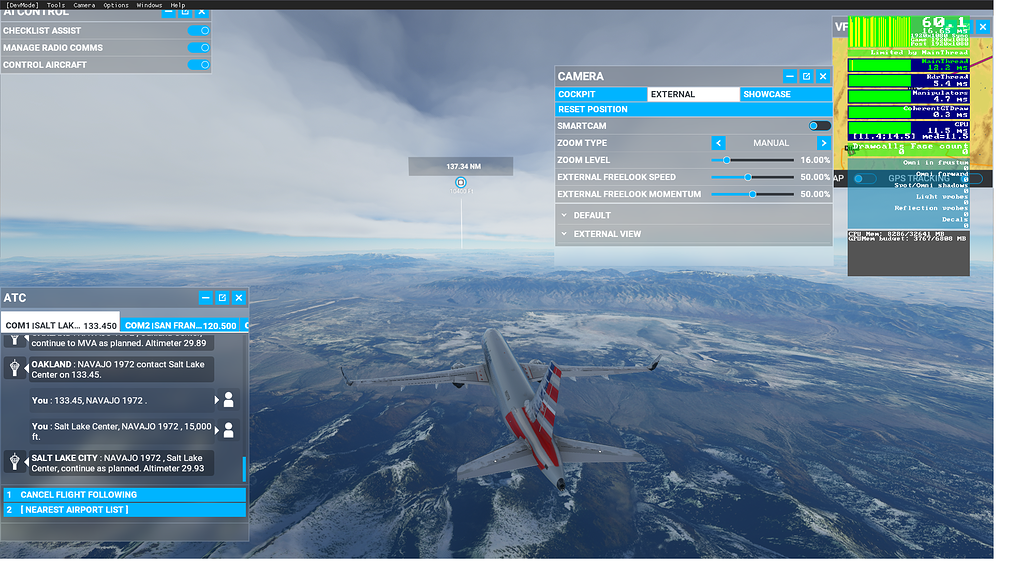Click the 137.34 NM waypoint marker
1035x582 pixels.
(x=461, y=182)
